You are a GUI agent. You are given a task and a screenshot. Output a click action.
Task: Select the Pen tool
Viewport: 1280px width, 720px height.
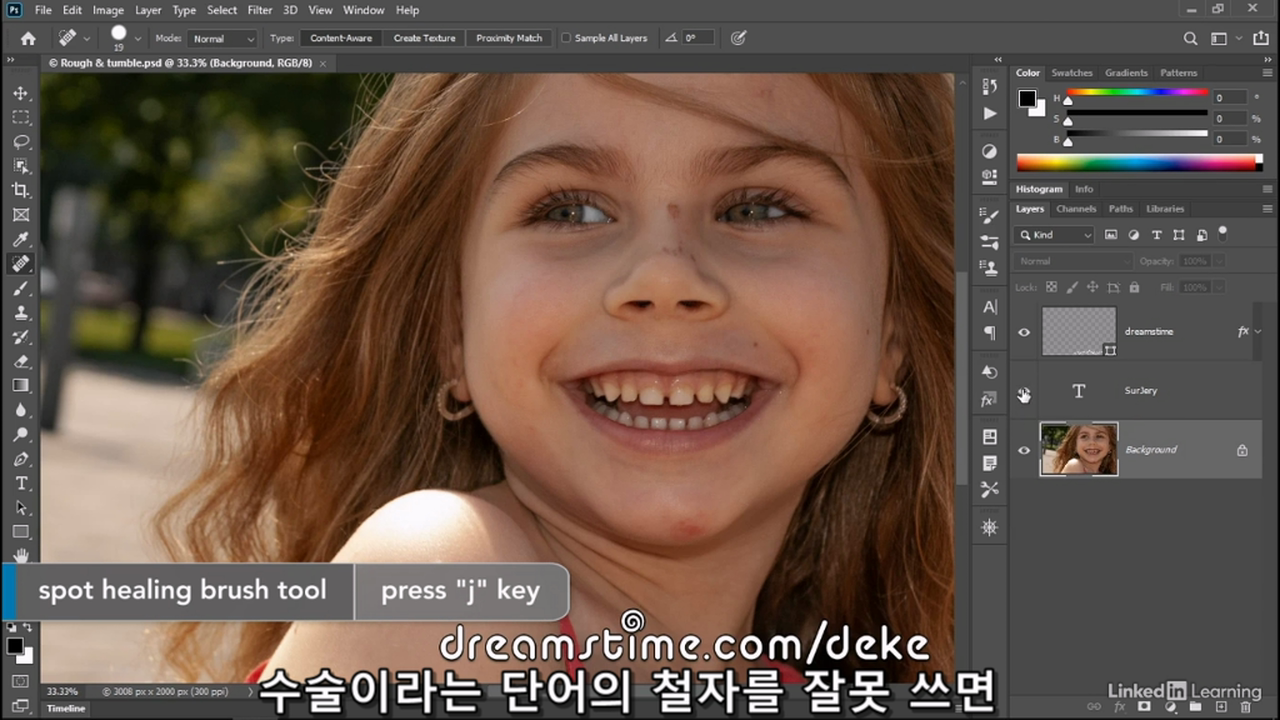20,459
